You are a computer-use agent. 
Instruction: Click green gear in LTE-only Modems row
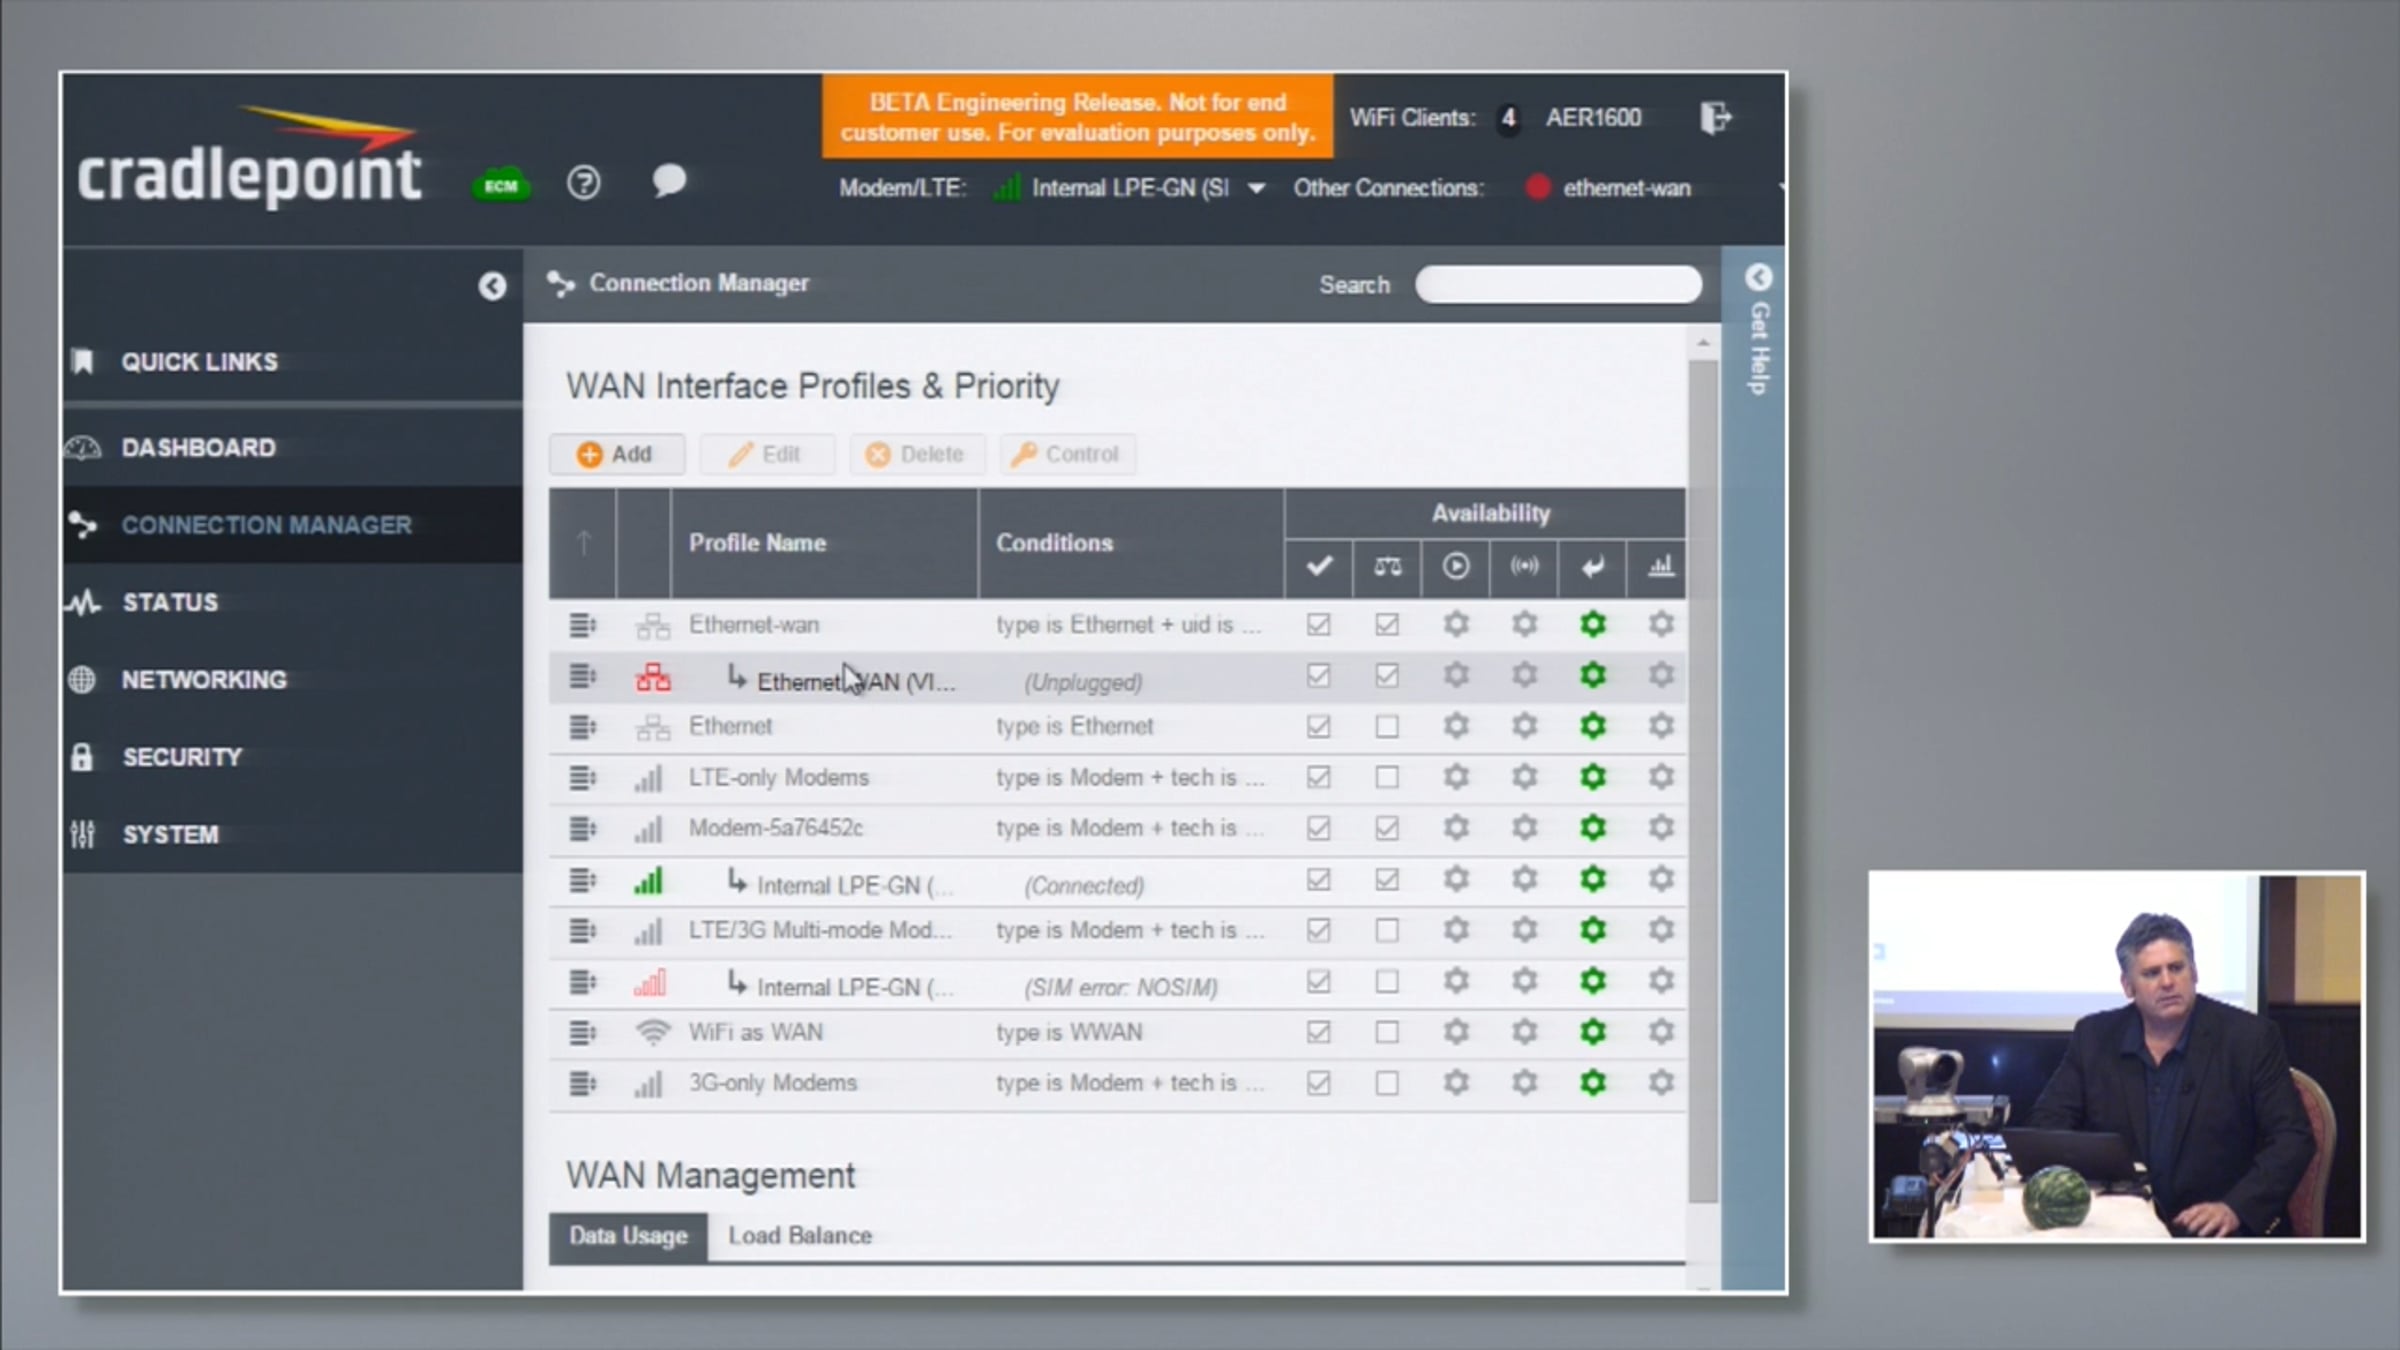click(x=1593, y=777)
